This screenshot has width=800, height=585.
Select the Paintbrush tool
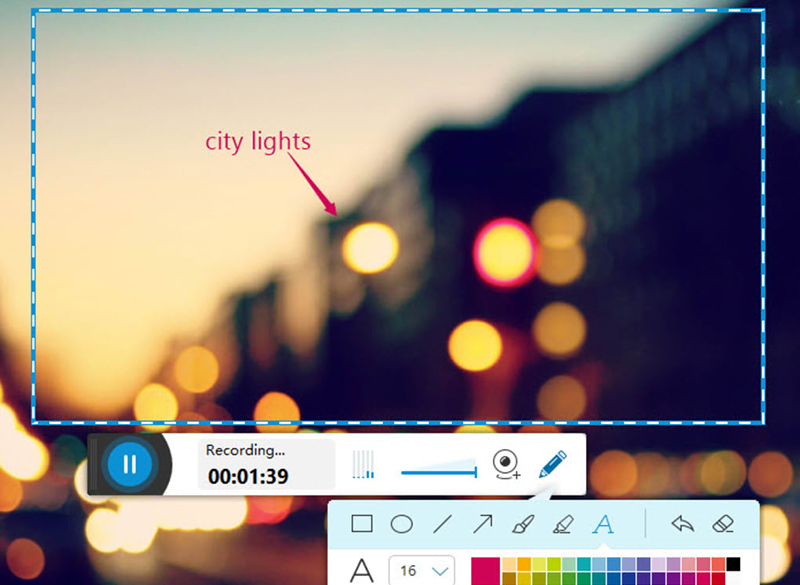tap(523, 524)
